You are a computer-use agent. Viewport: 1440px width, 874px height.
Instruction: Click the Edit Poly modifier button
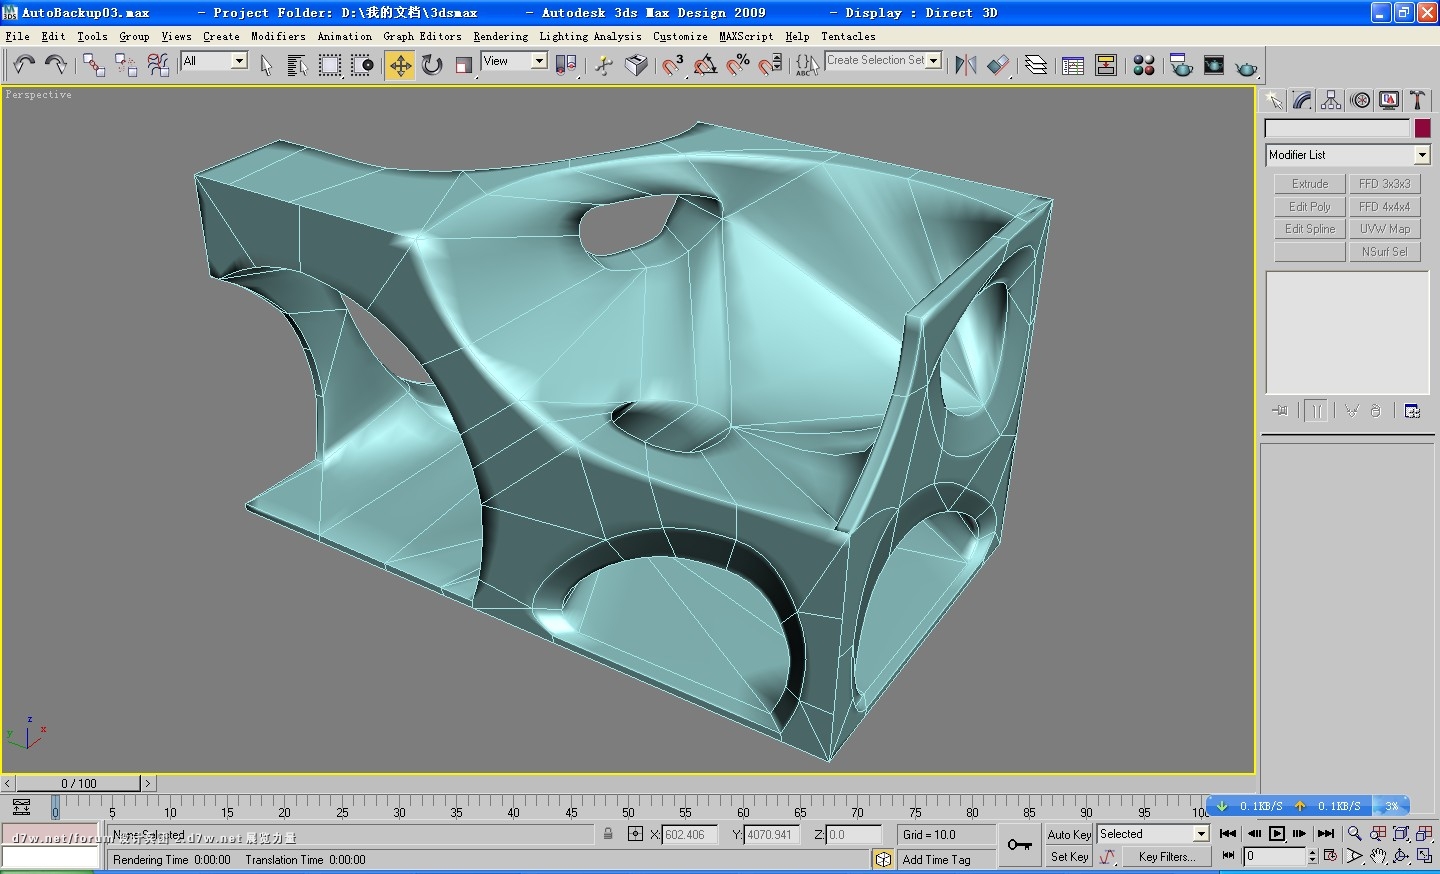pyautogui.click(x=1310, y=207)
